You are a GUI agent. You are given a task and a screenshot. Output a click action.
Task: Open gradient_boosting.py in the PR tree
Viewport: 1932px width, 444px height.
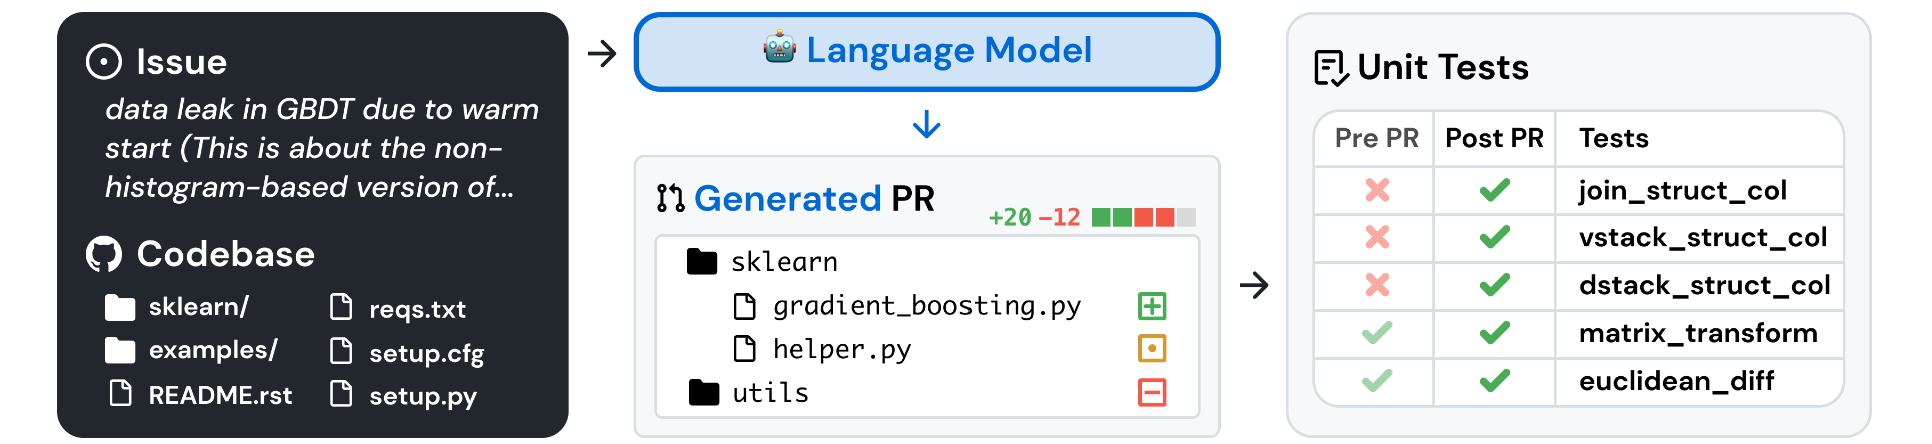(x=928, y=306)
